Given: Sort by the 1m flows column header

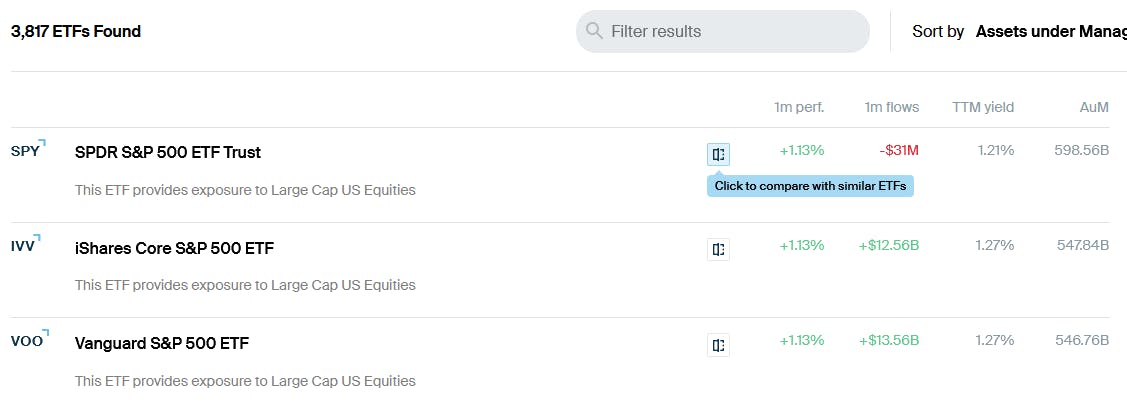Looking at the screenshot, I should 891,107.
